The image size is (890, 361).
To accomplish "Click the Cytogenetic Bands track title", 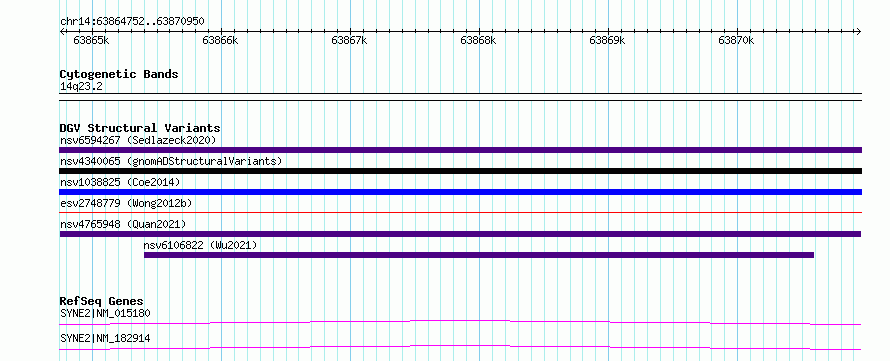I will (x=119, y=74).
